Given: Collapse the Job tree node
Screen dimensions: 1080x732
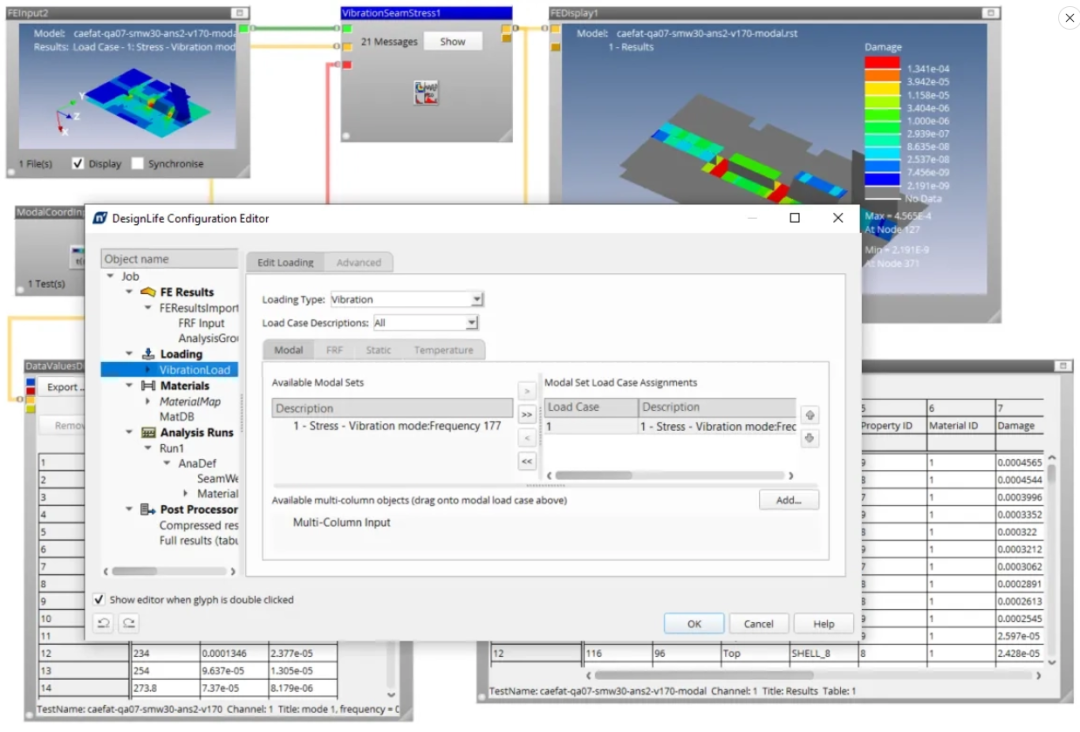Looking at the screenshot, I should (x=110, y=276).
